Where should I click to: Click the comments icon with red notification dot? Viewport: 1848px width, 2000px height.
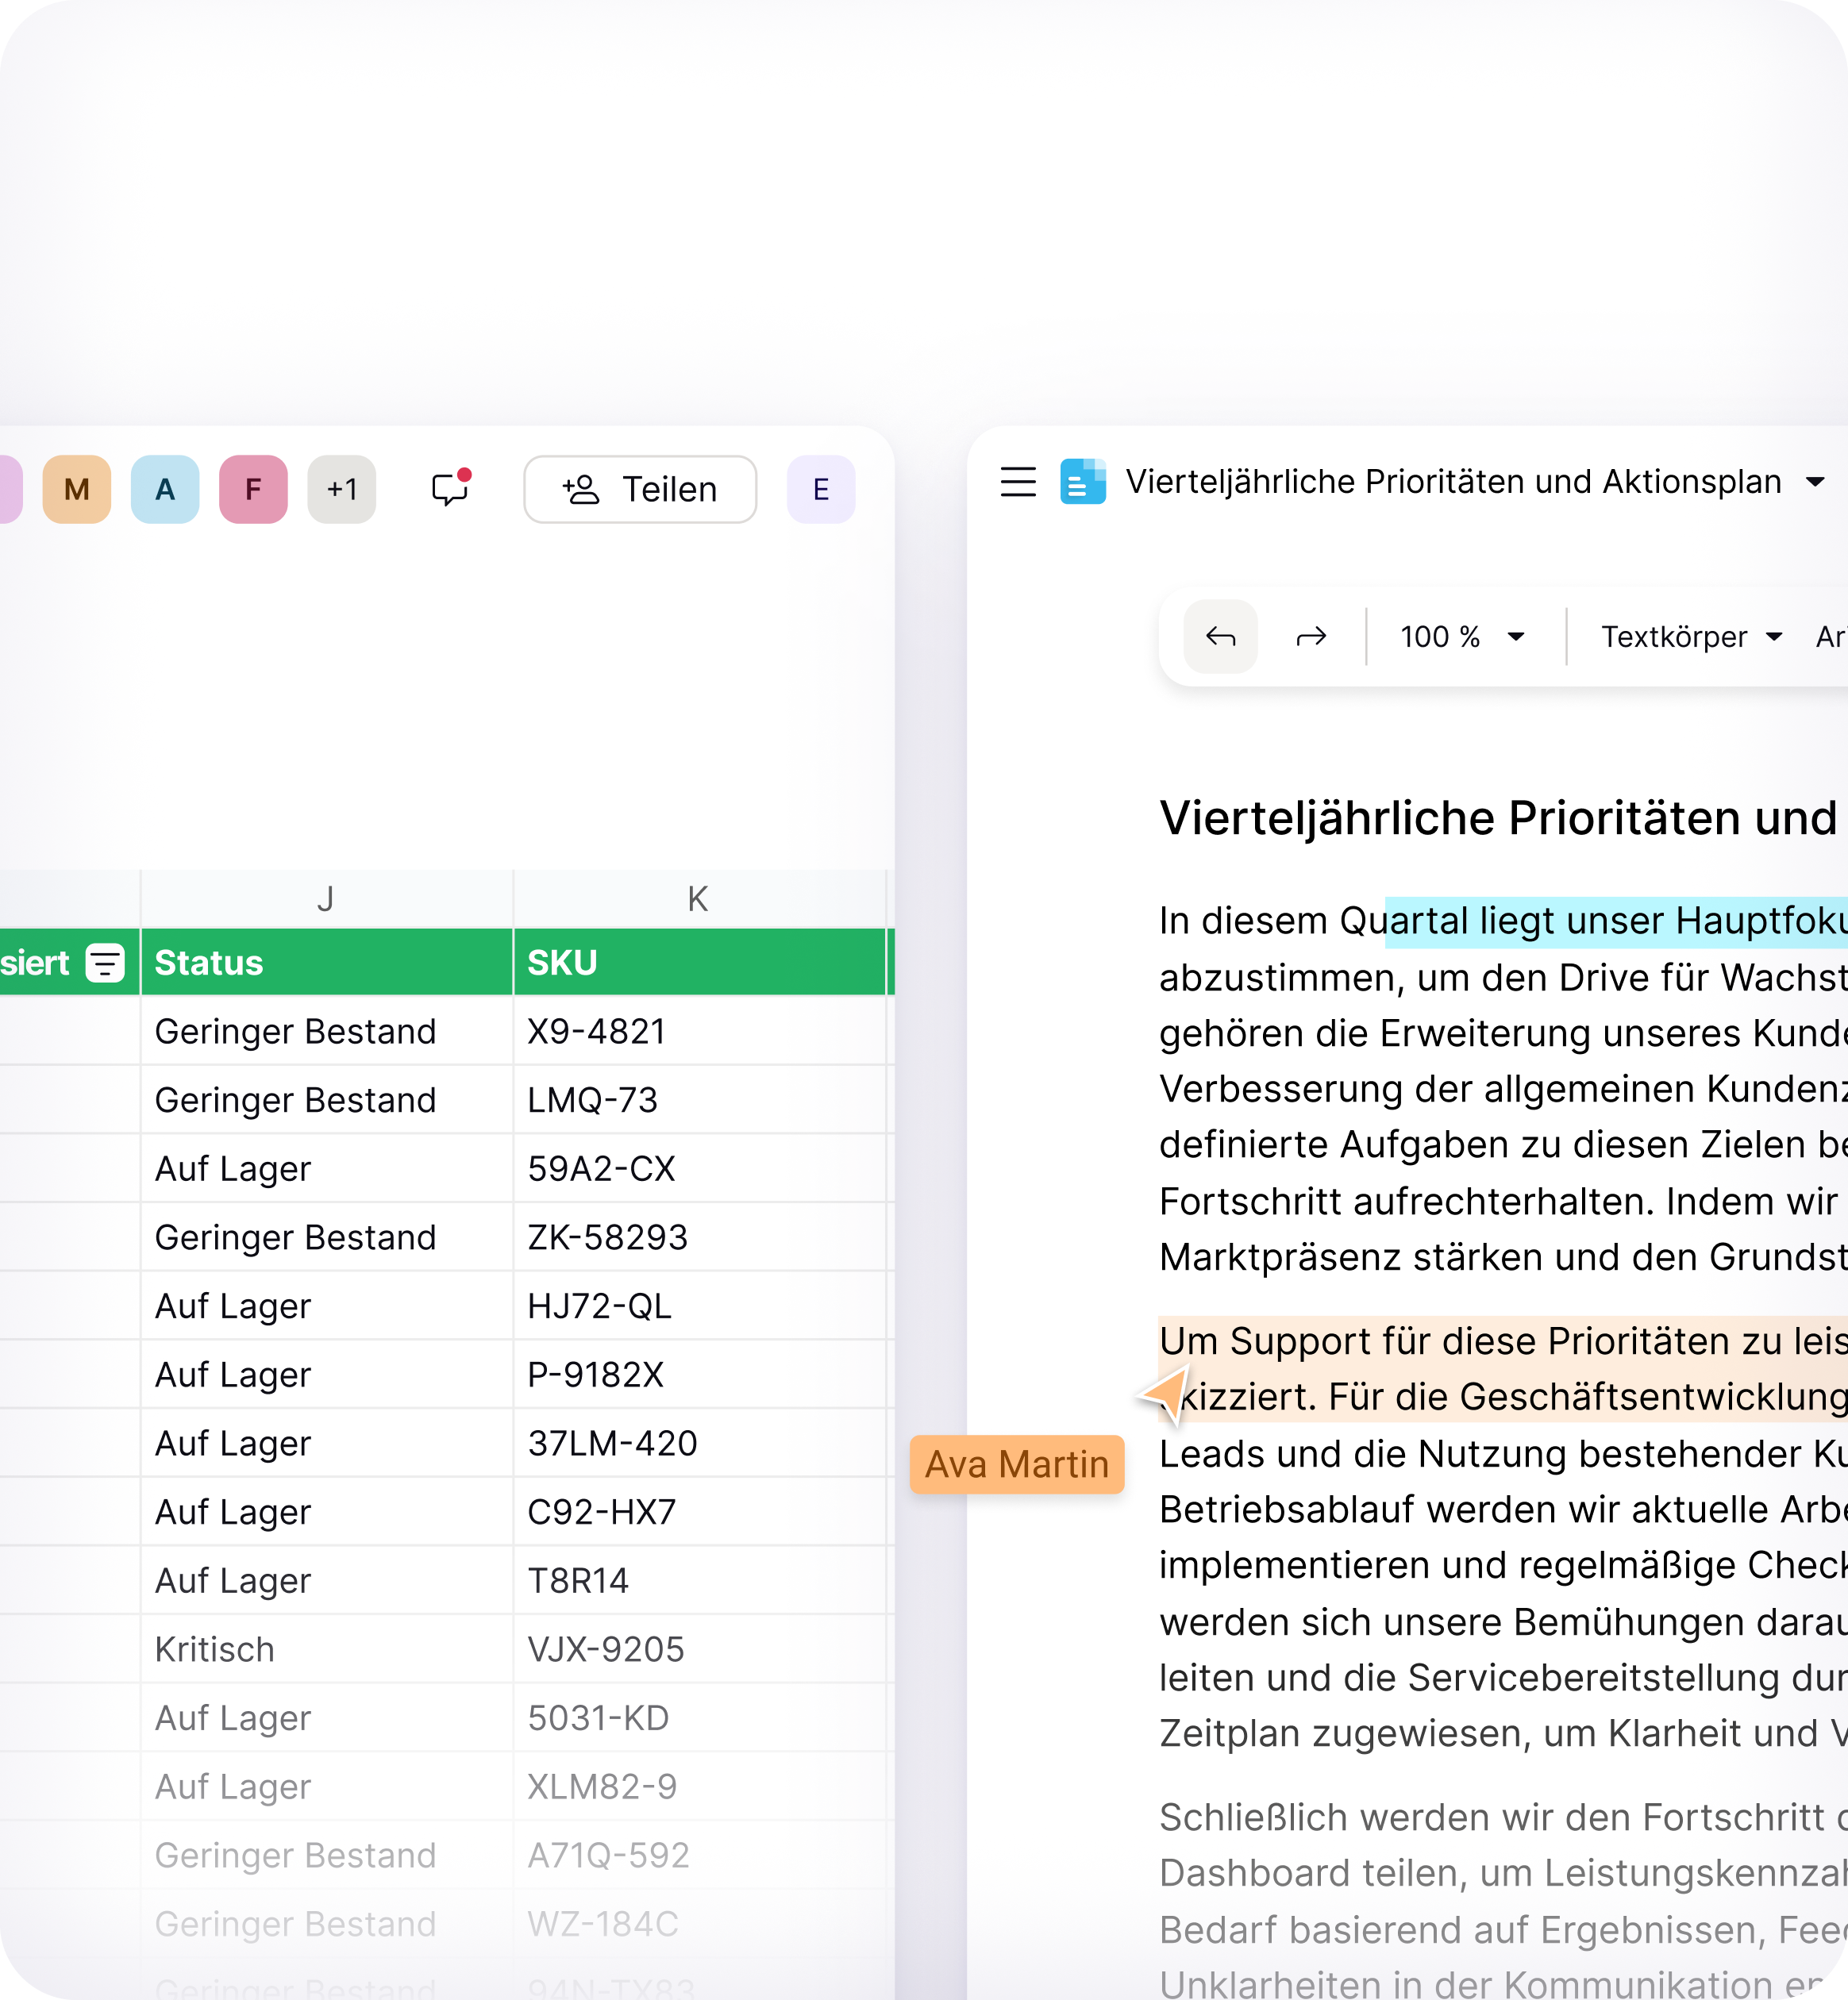[449, 489]
